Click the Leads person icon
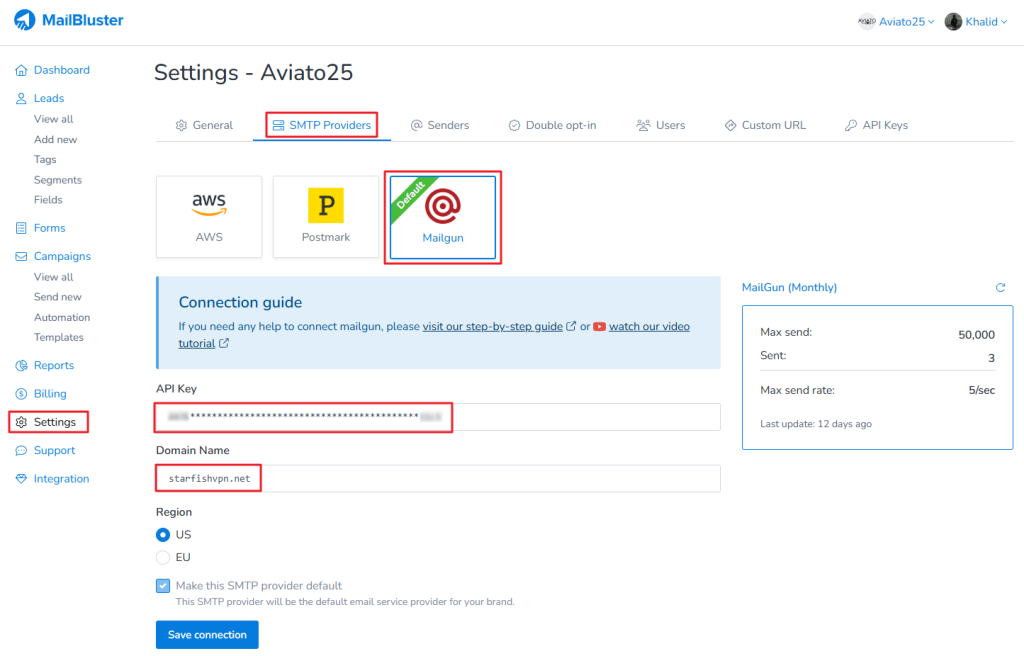Screen dimensions: 1024x656 21,98
